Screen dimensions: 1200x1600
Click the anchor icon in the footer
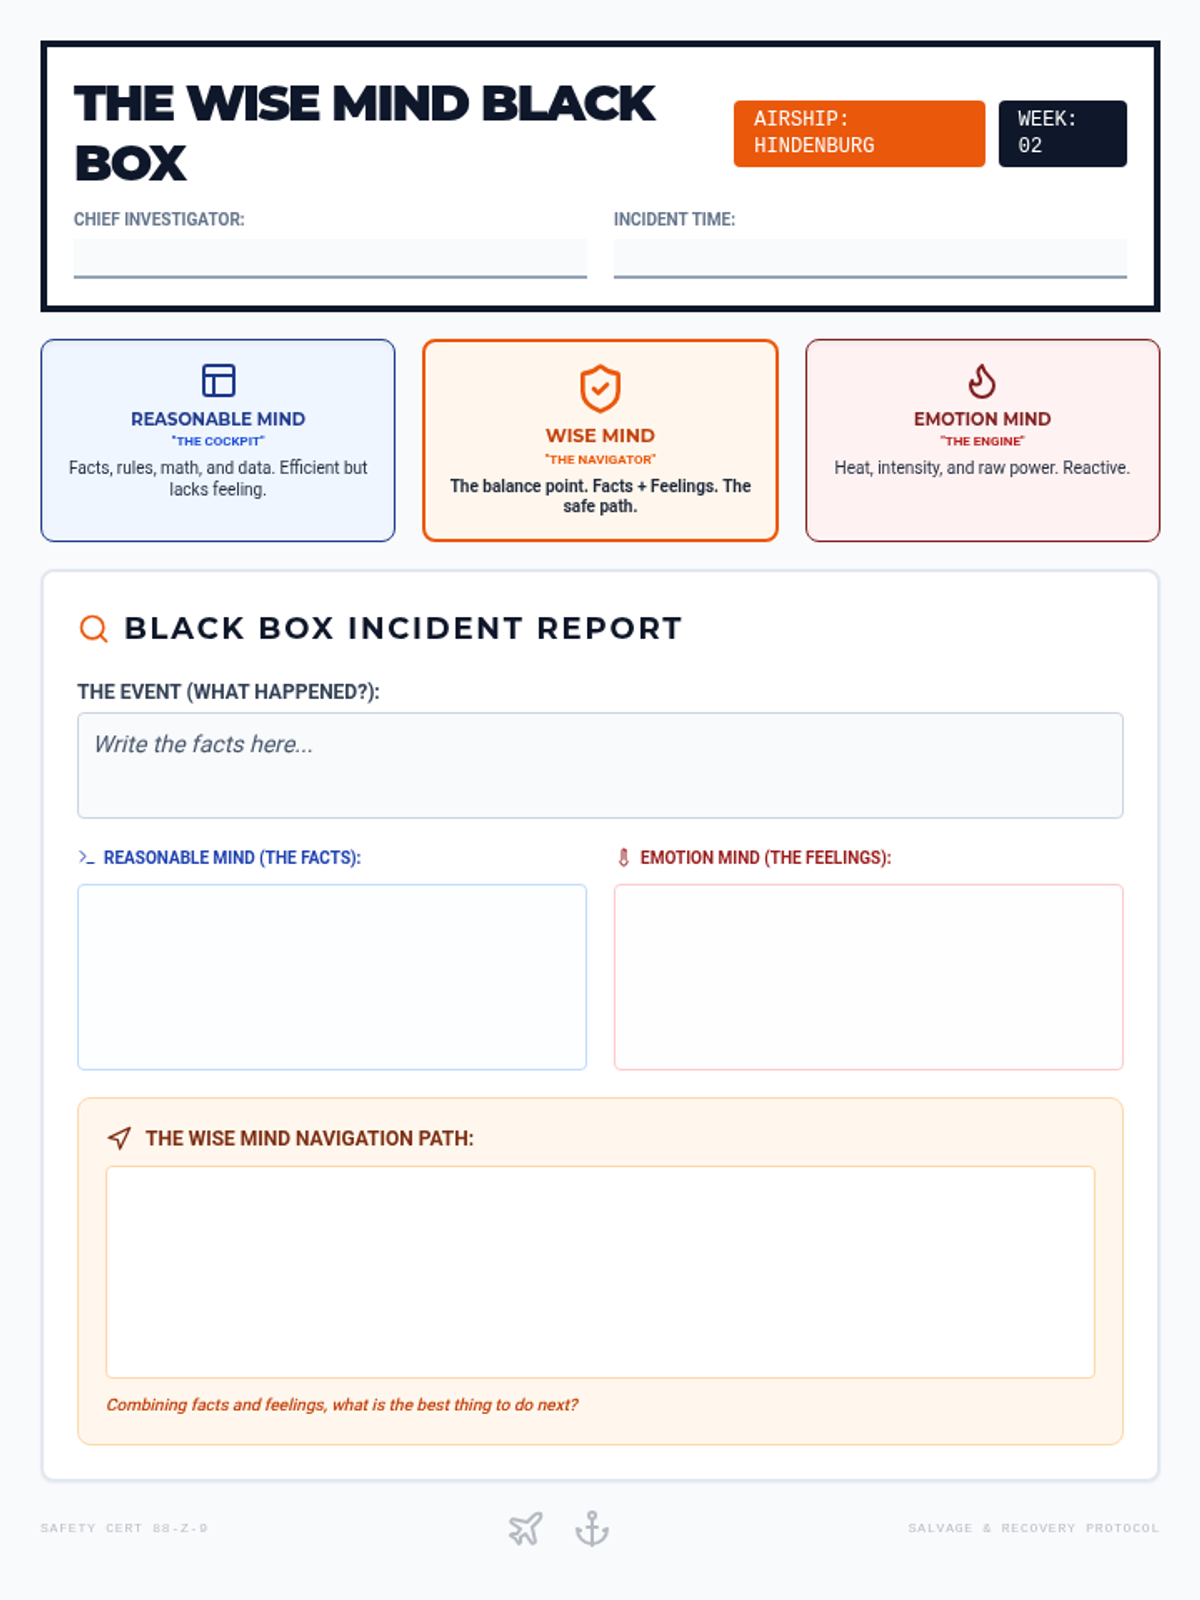592,1528
